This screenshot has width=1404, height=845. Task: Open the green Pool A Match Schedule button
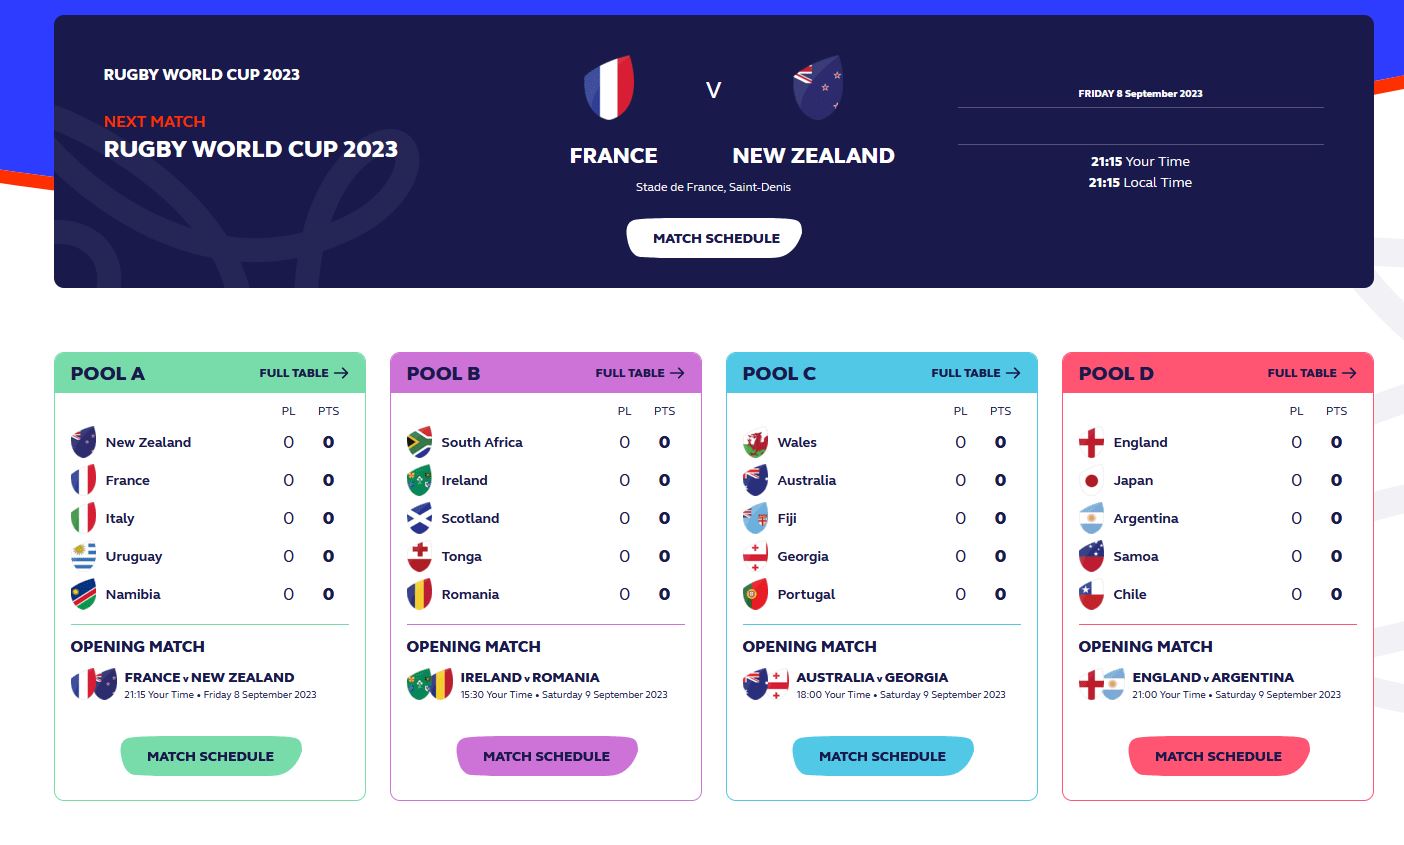pos(210,756)
